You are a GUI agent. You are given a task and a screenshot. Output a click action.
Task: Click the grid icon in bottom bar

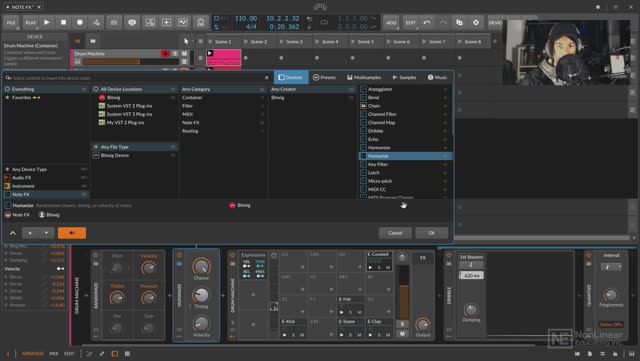click(x=127, y=354)
